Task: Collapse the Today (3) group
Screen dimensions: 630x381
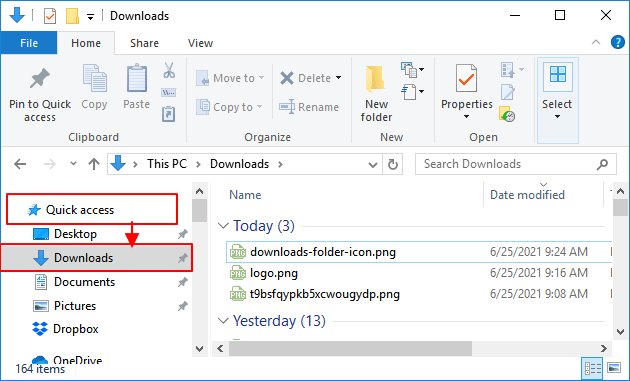Action: [x=223, y=225]
